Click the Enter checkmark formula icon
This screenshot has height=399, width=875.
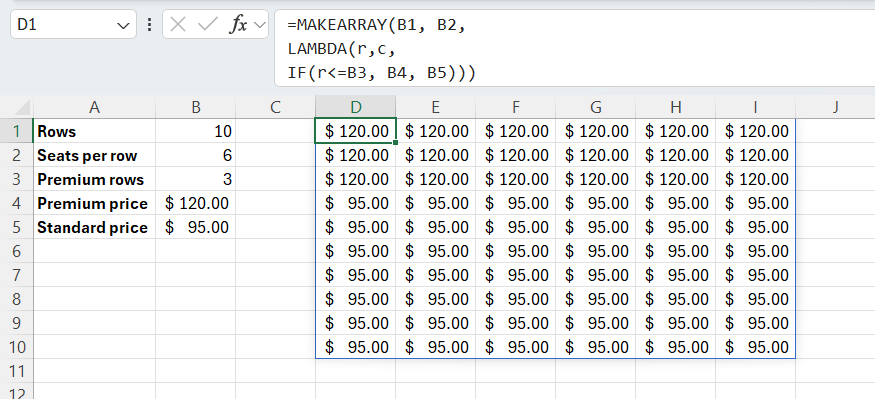(208, 25)
